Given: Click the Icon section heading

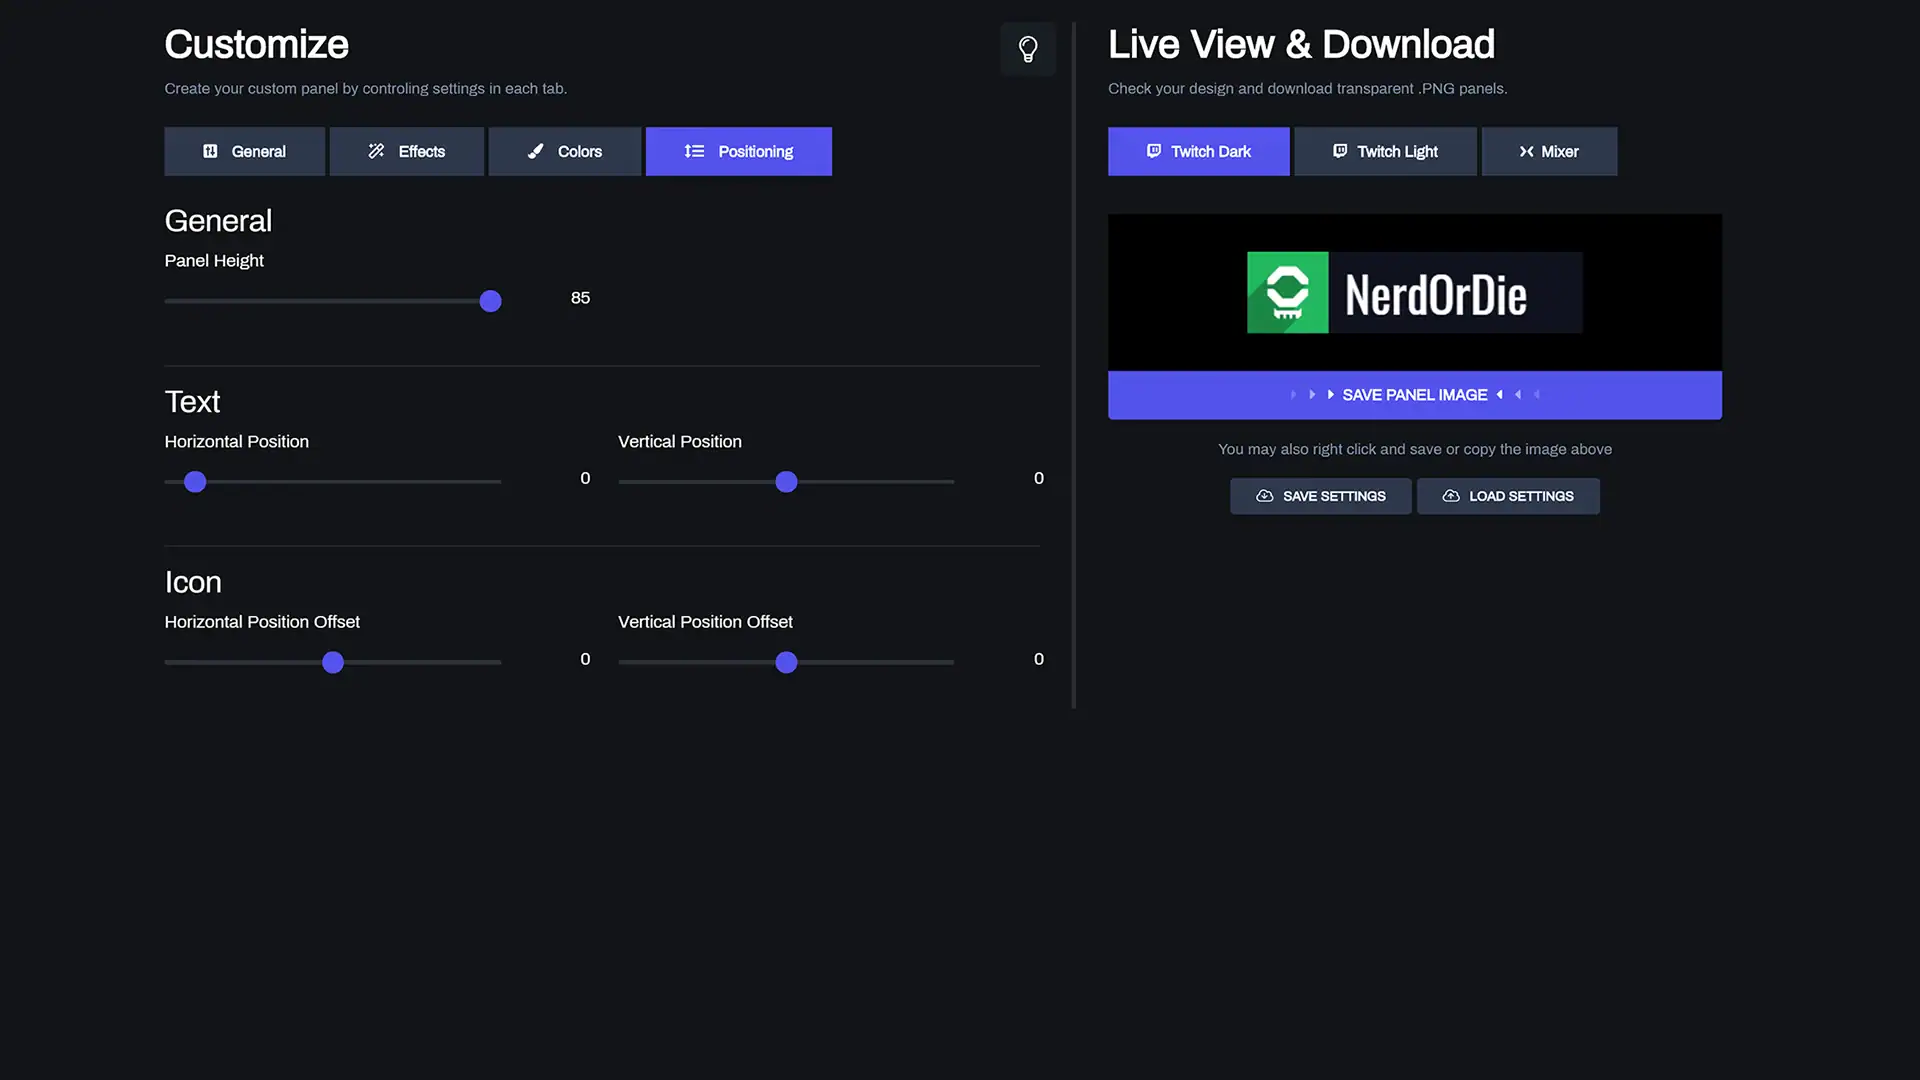Looking at the screenshot, I should pos(193,582).
